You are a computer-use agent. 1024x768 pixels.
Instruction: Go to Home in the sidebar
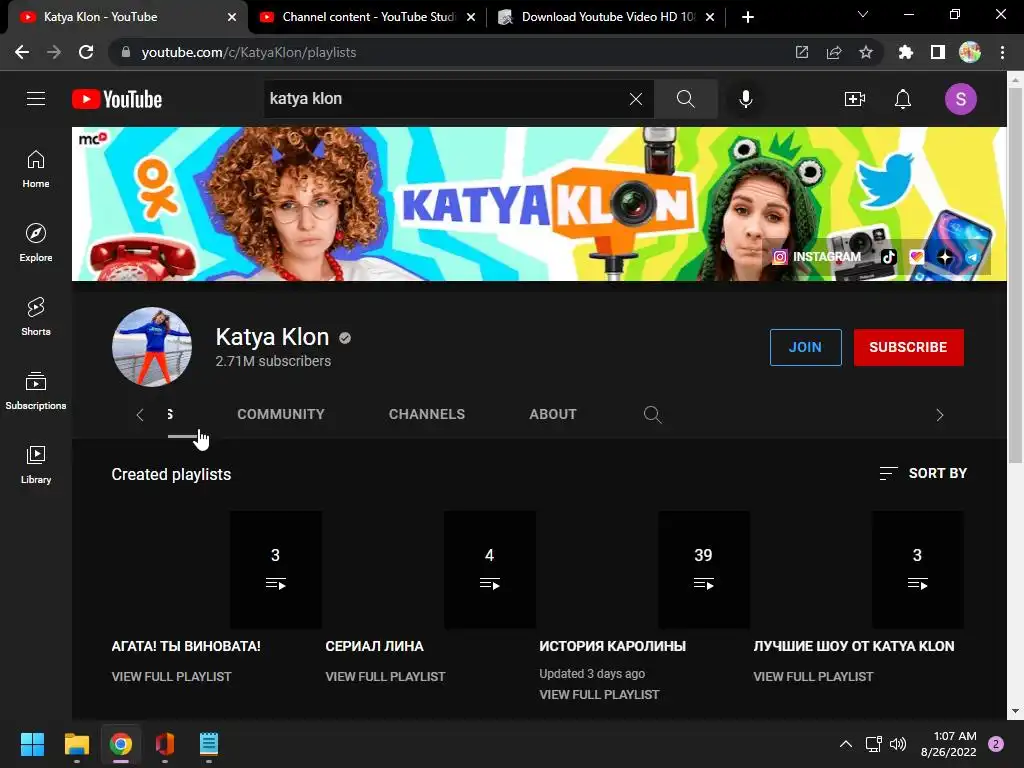pos(36,169)
